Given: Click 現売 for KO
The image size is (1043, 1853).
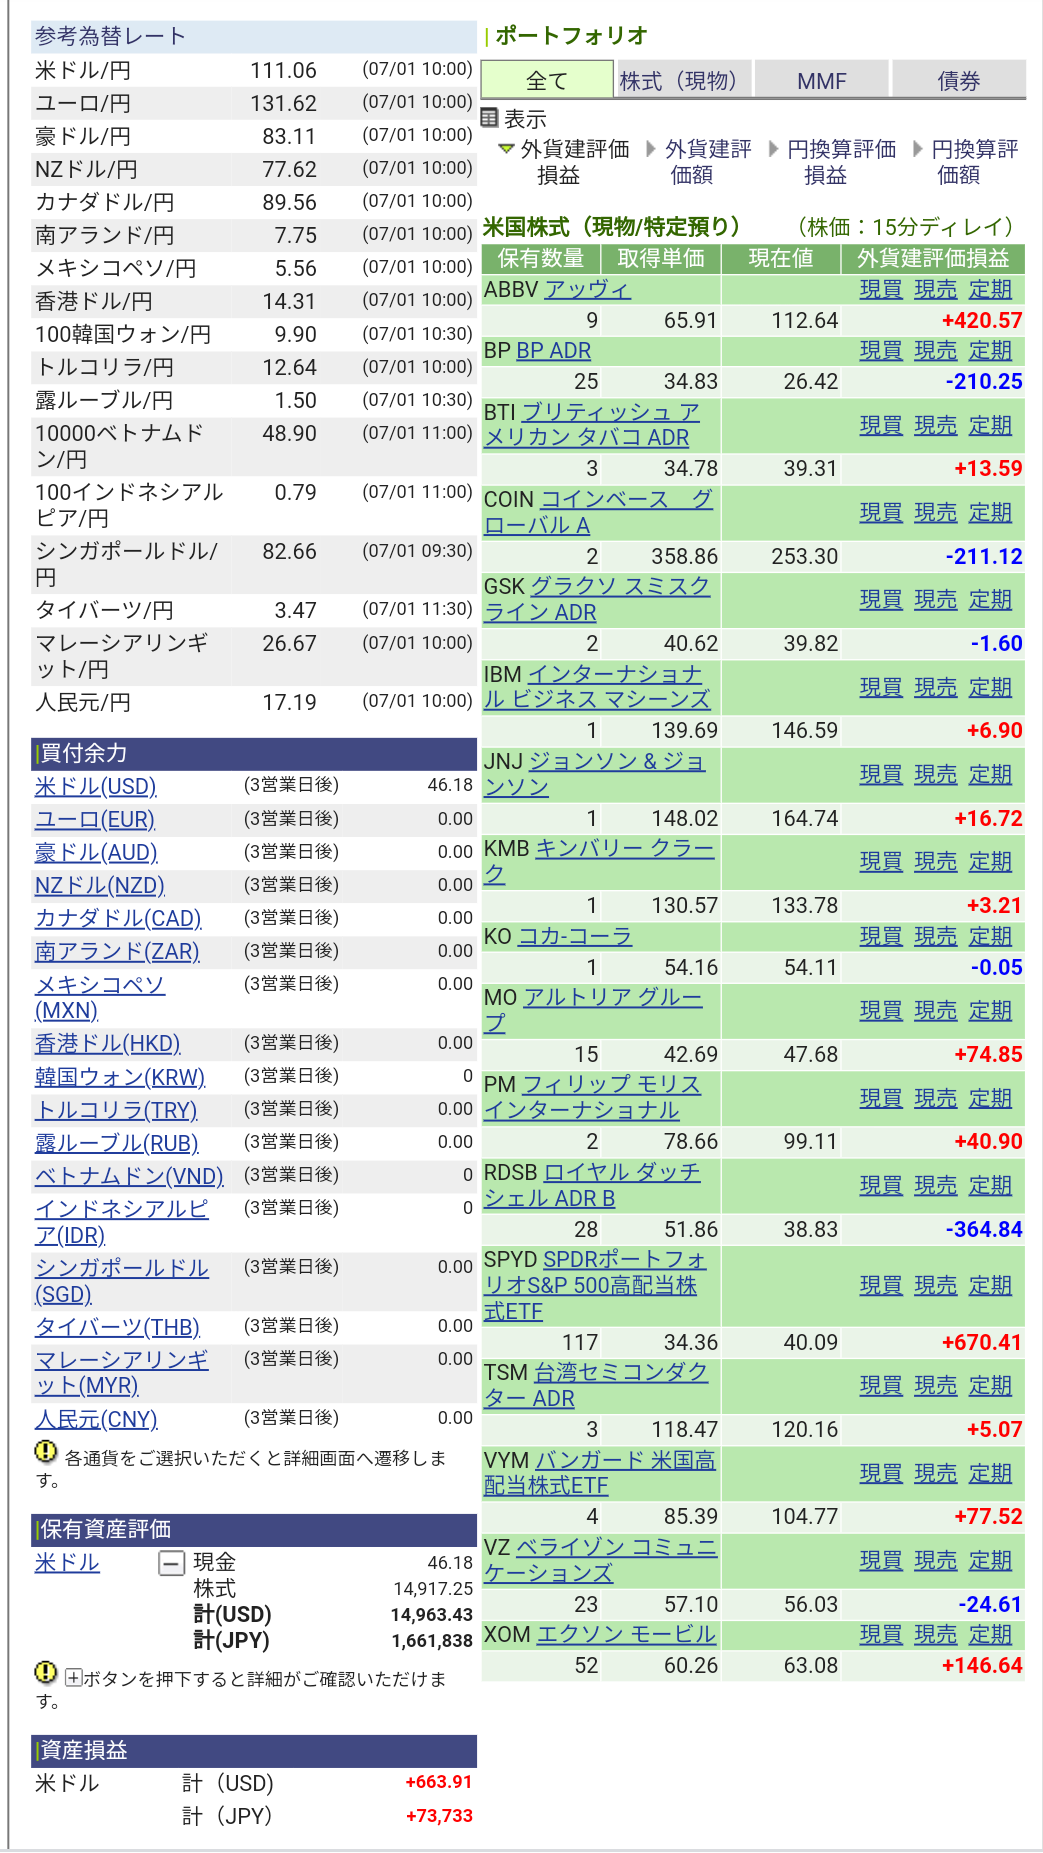Looking at the screenshot, I should 936,937.
